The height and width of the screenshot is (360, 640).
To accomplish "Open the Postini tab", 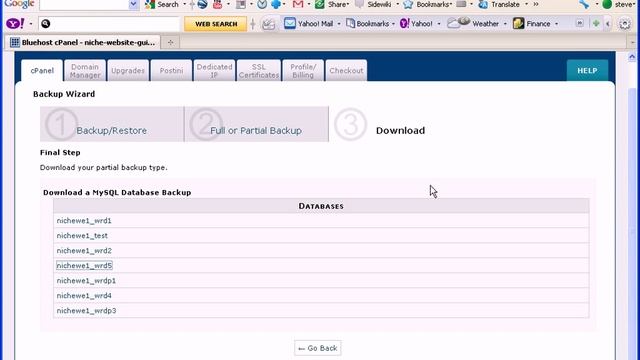I will [171, 71].
